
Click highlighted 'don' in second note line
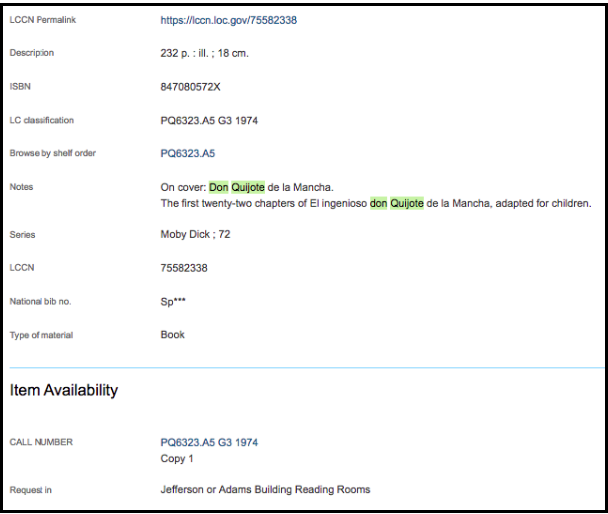(x=378, y=203)
